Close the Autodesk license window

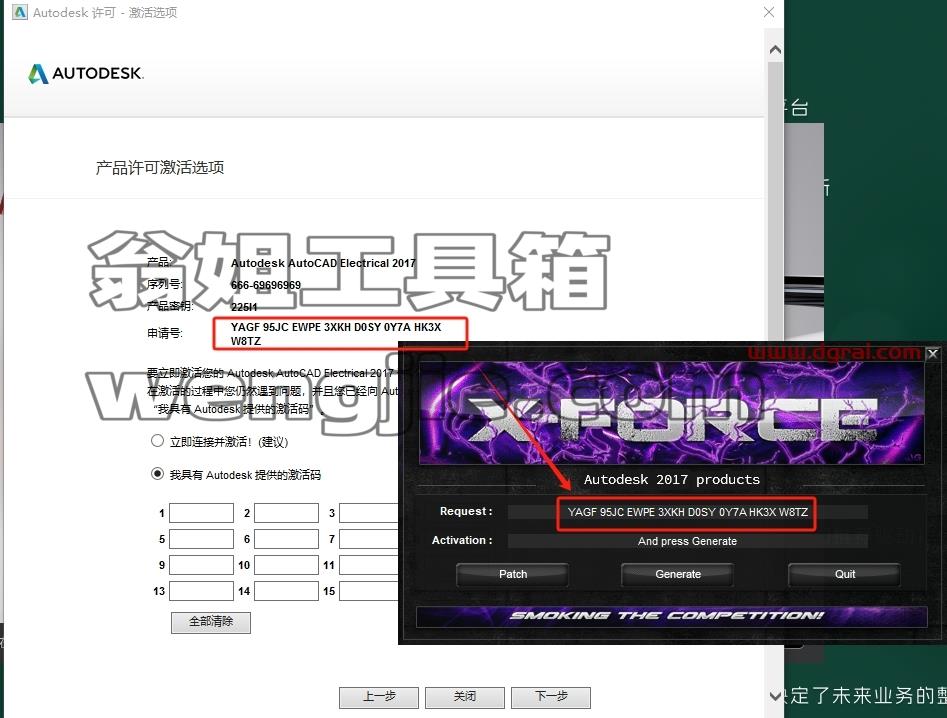(x=769, y=12)
